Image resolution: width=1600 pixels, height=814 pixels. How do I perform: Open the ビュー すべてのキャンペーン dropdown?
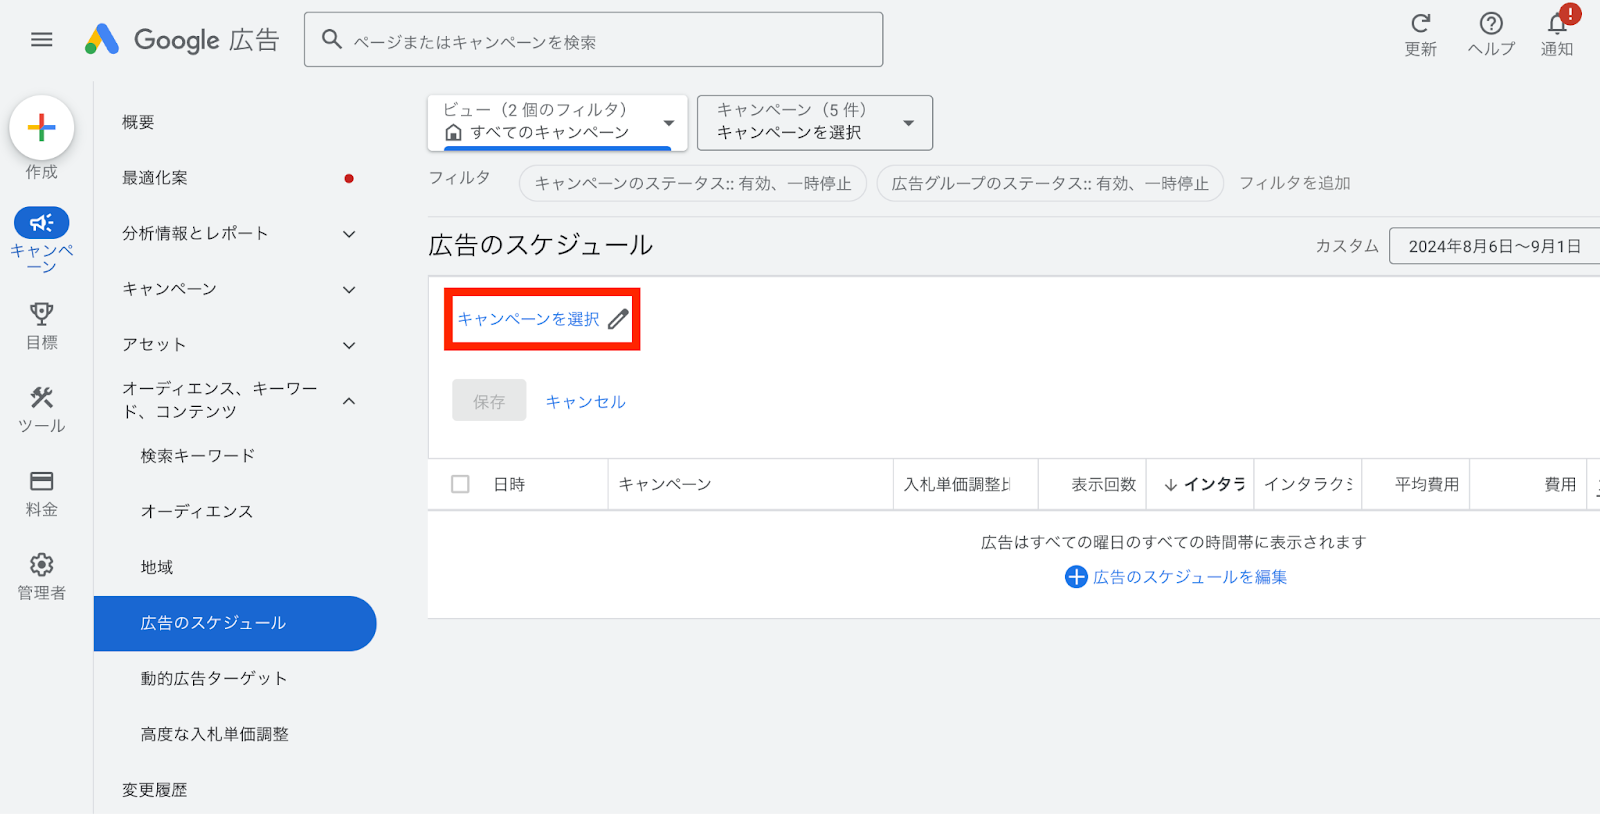click(558, 122)
